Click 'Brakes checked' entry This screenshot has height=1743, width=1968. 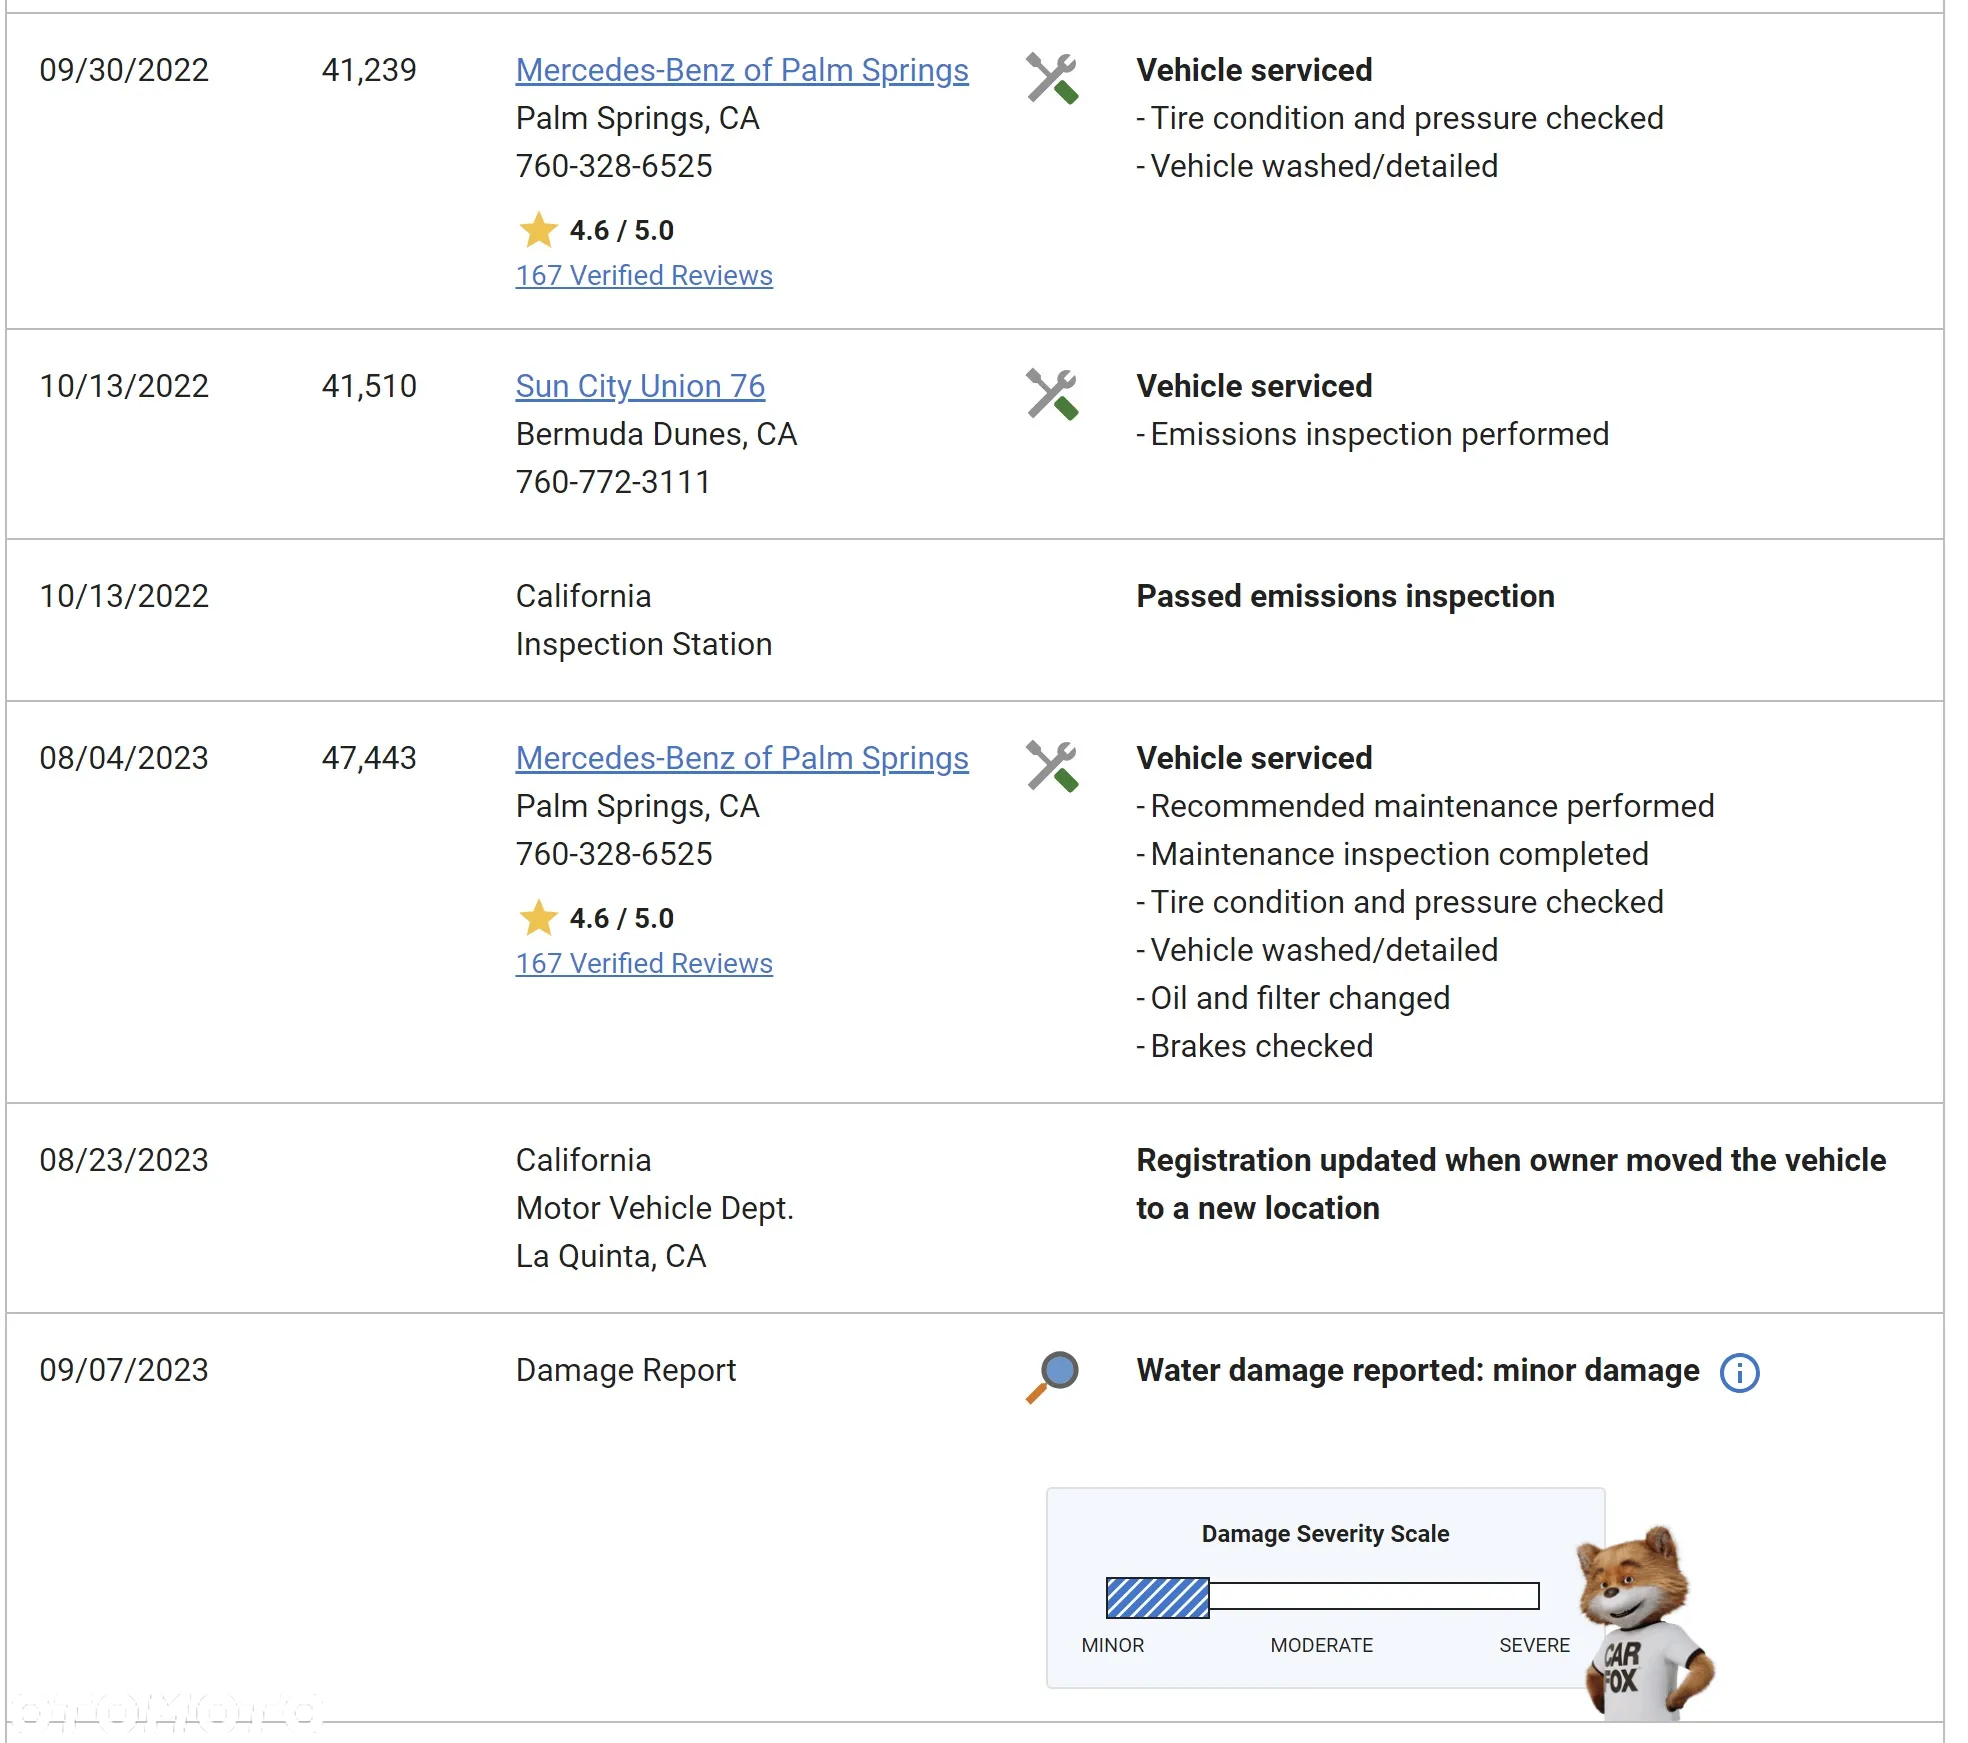pos(1262,1046)
